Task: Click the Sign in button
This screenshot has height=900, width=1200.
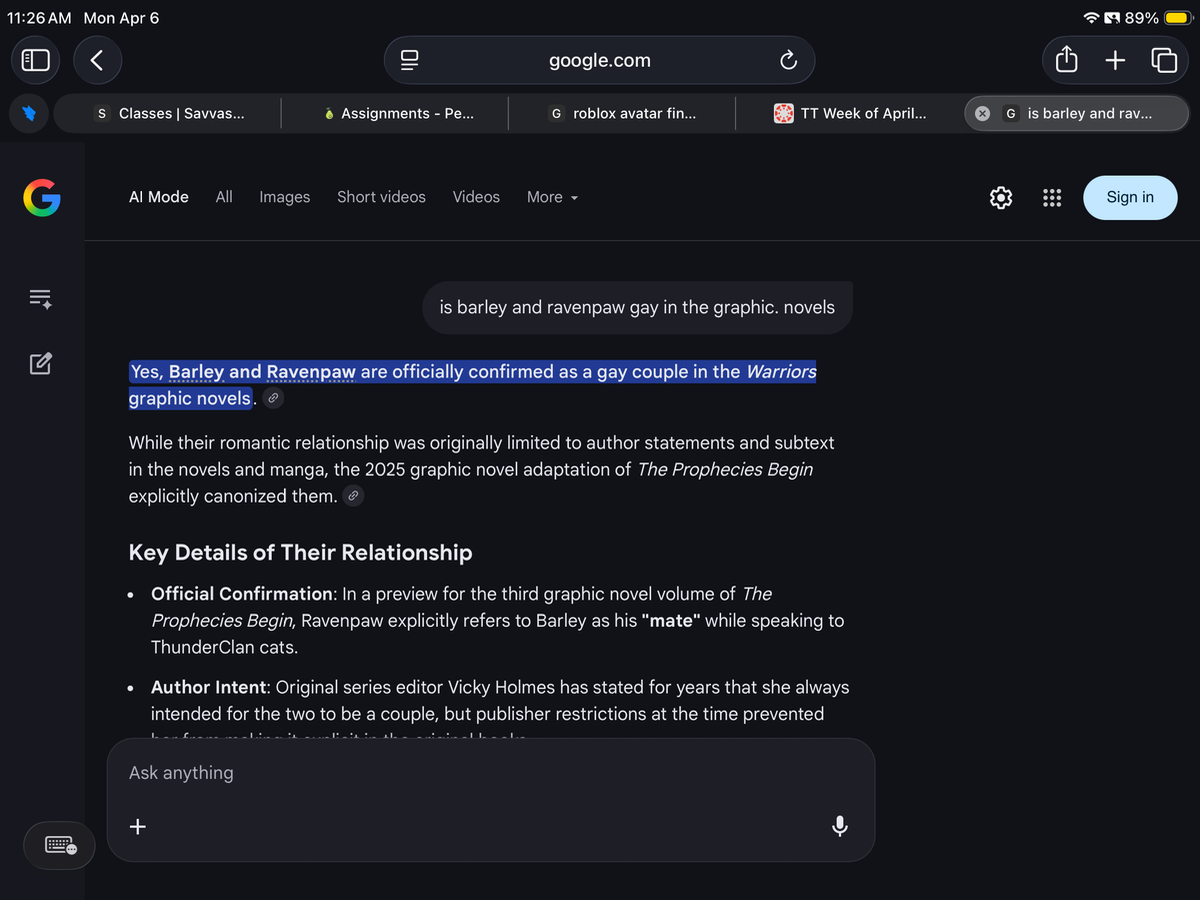Action: click(1129, 198)
